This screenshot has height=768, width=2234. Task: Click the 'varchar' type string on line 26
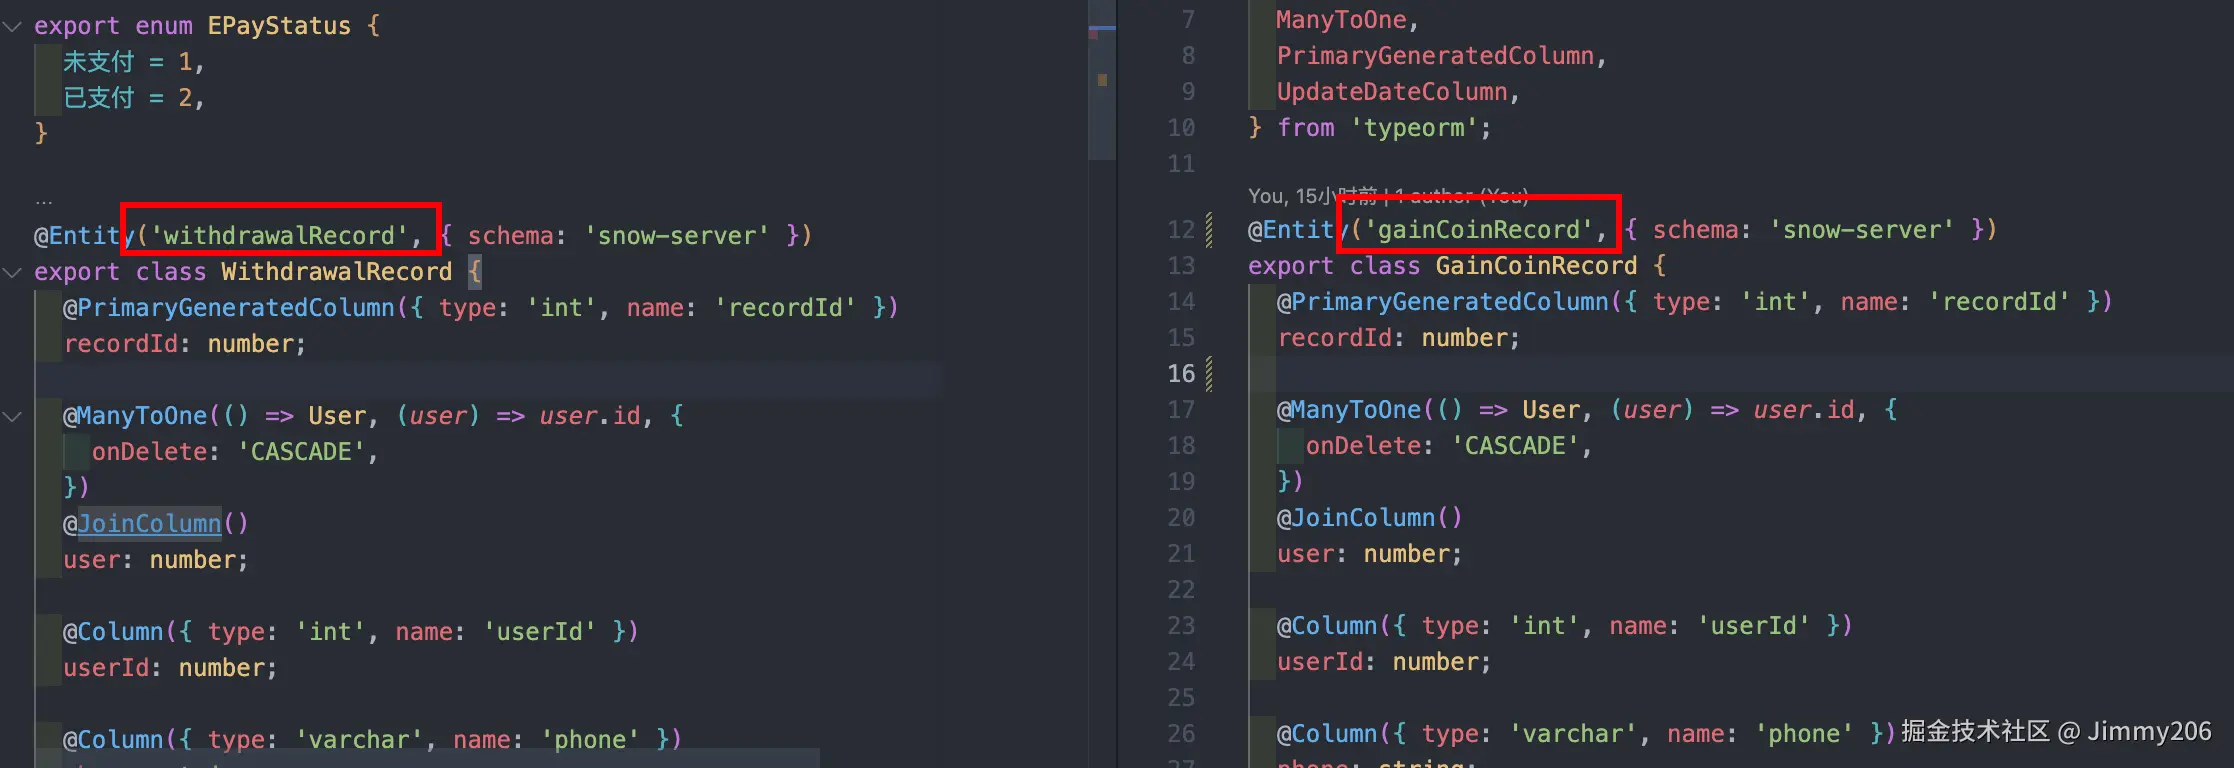(x=1573, y=734)
